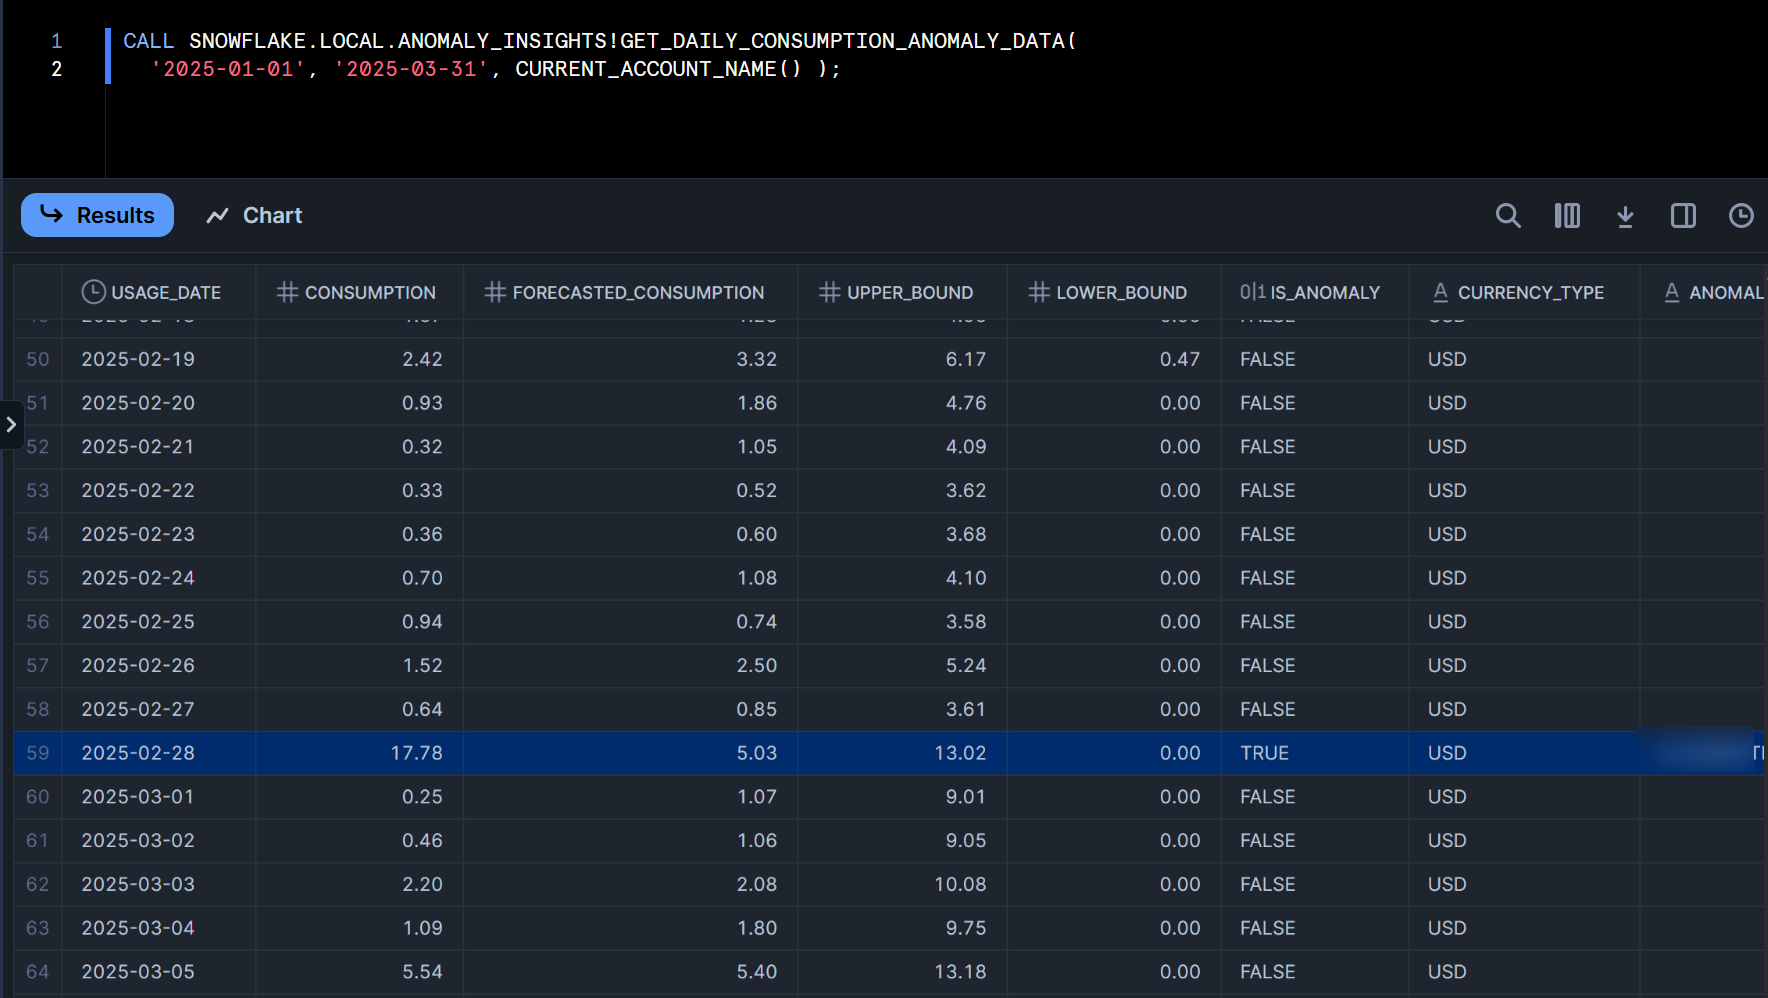Viewport: 1768px width, 998px height.
Task: Open the query history clock icon
Action: click(1741, 215)
